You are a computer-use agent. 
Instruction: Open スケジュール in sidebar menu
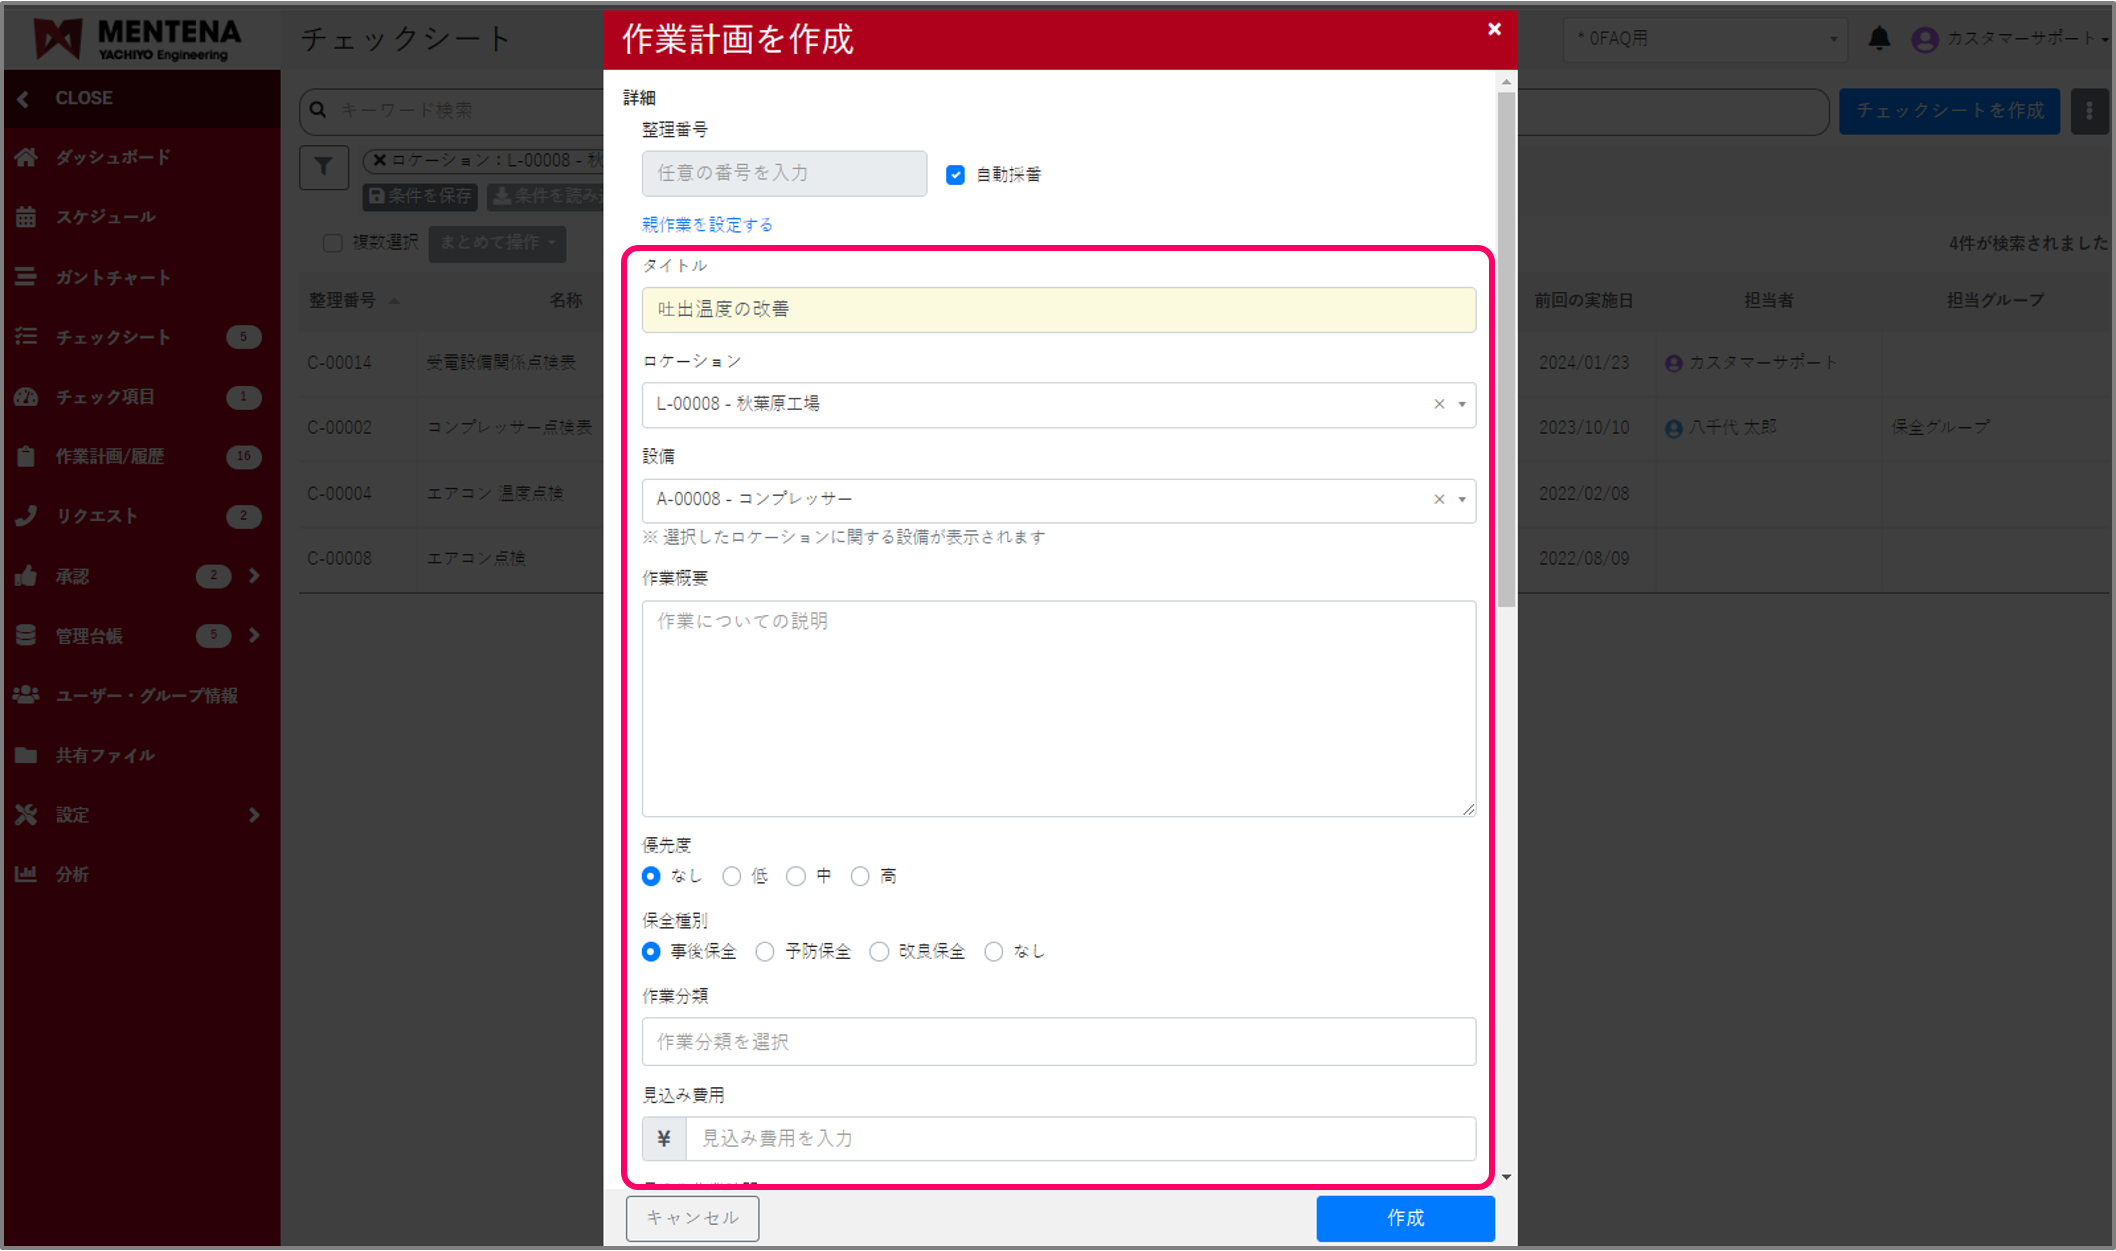tap(105, 217)
